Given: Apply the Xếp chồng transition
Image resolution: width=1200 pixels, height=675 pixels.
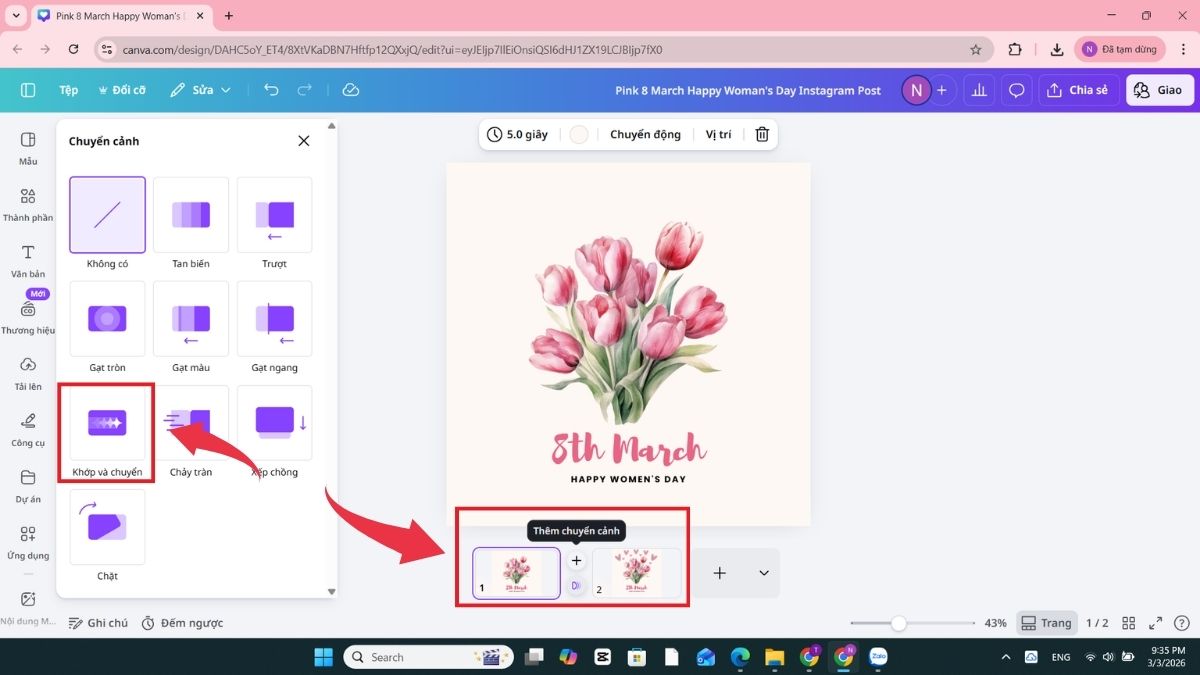Looking at the screenshot, I should (274, 423).
